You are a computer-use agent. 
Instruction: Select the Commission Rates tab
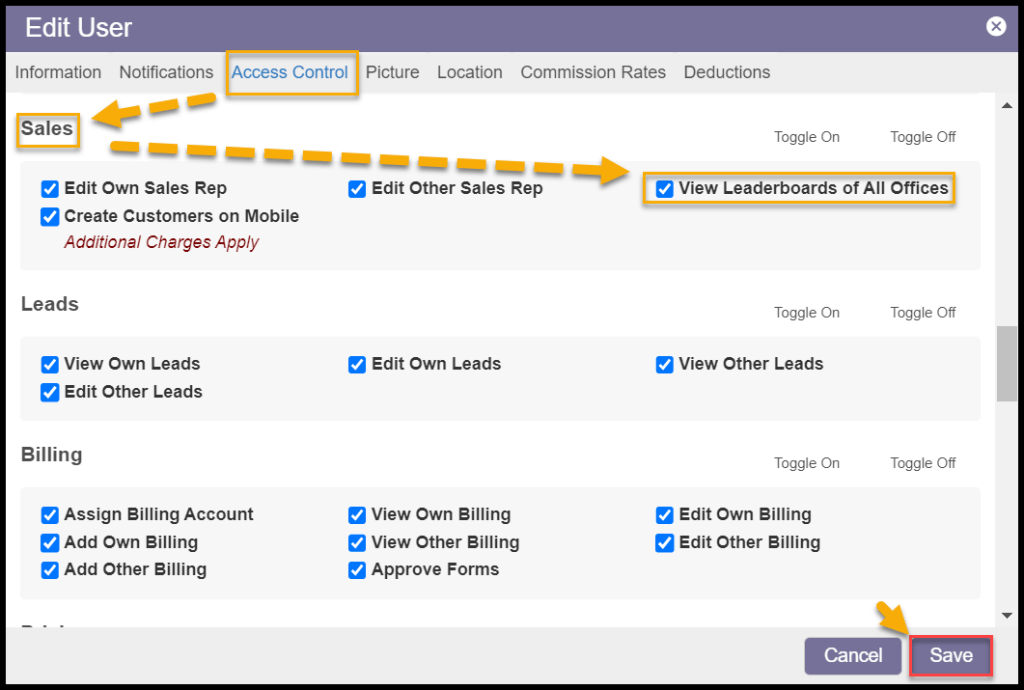click(593, 72)
